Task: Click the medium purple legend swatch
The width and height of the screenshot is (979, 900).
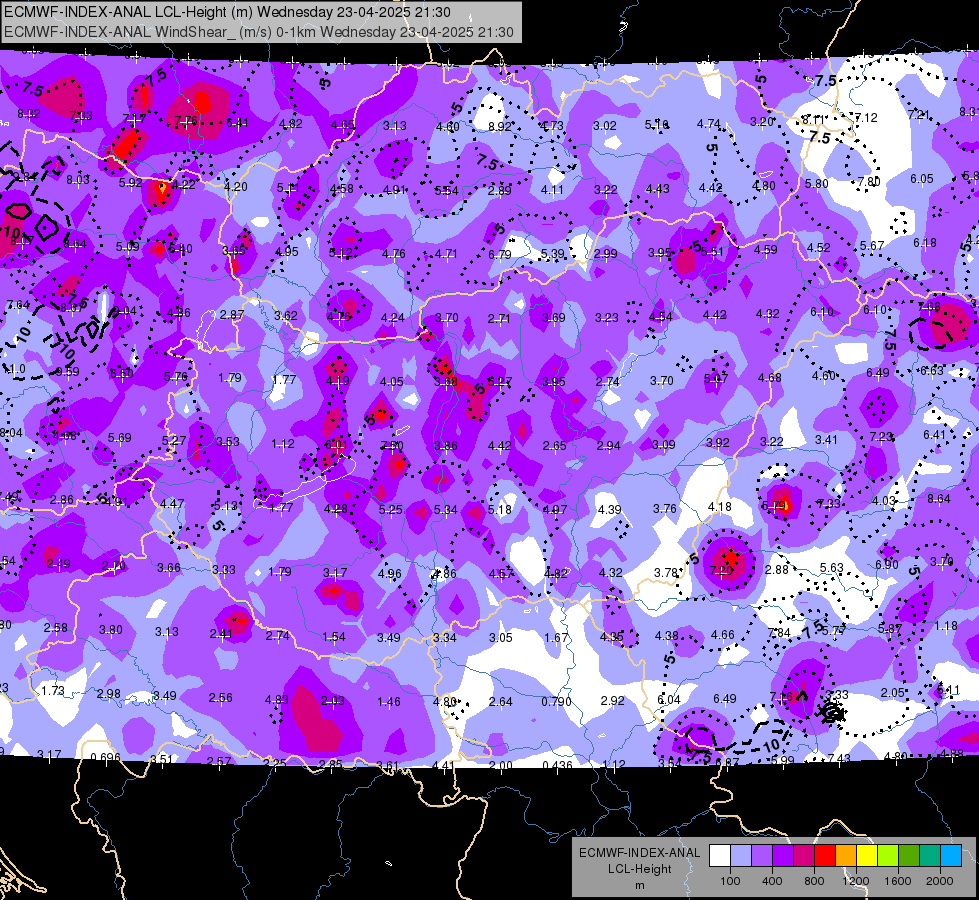Action: point(762,856)
